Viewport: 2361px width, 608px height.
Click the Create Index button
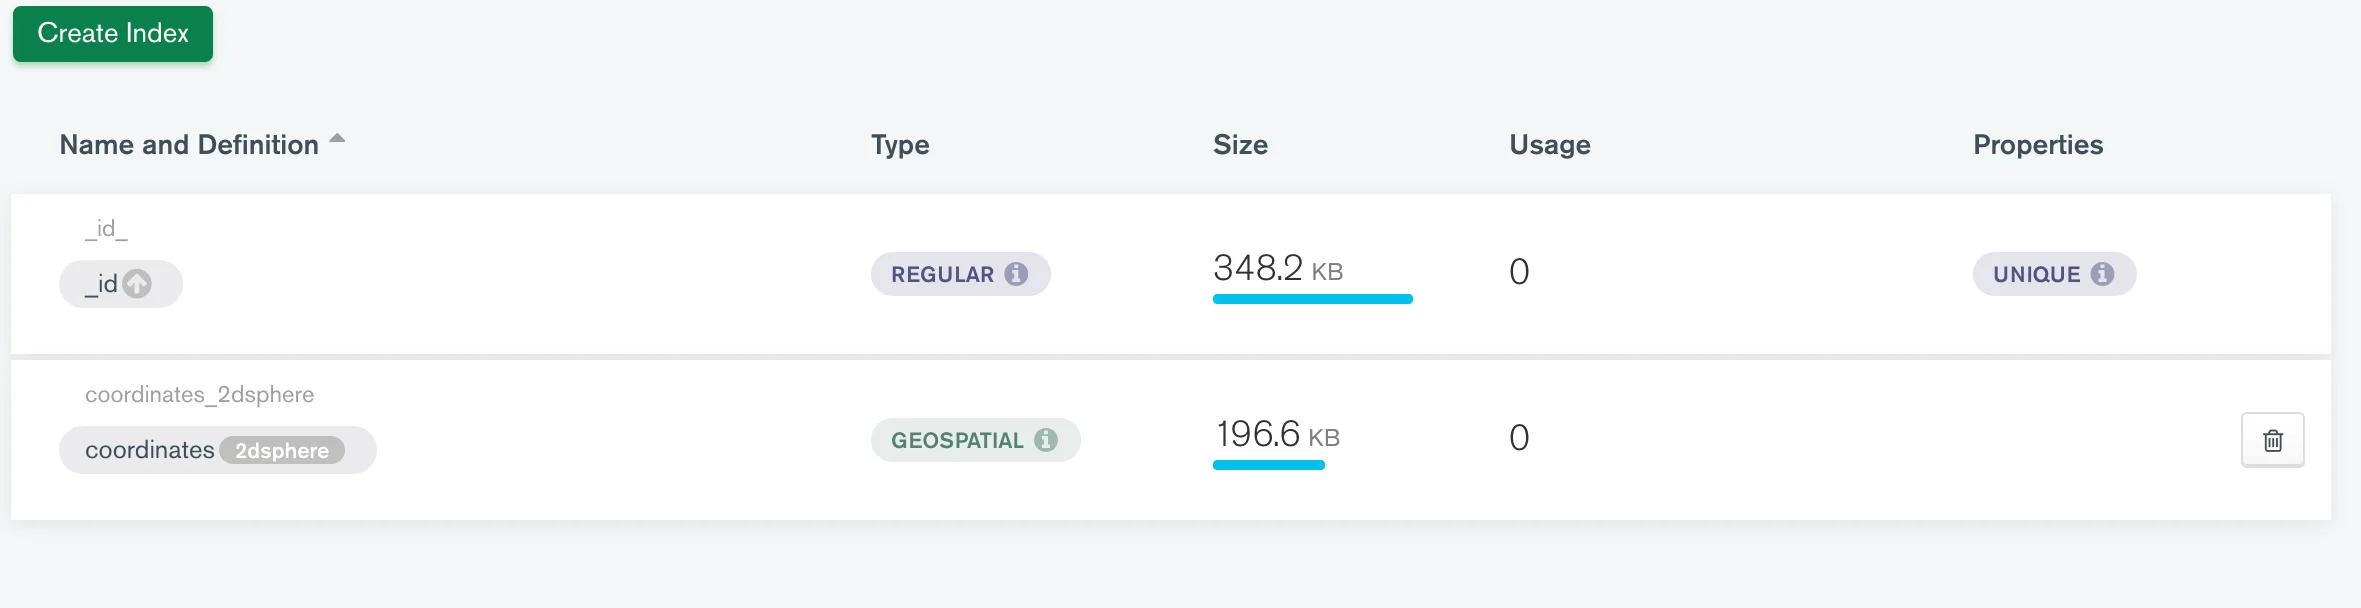[113, 34]
